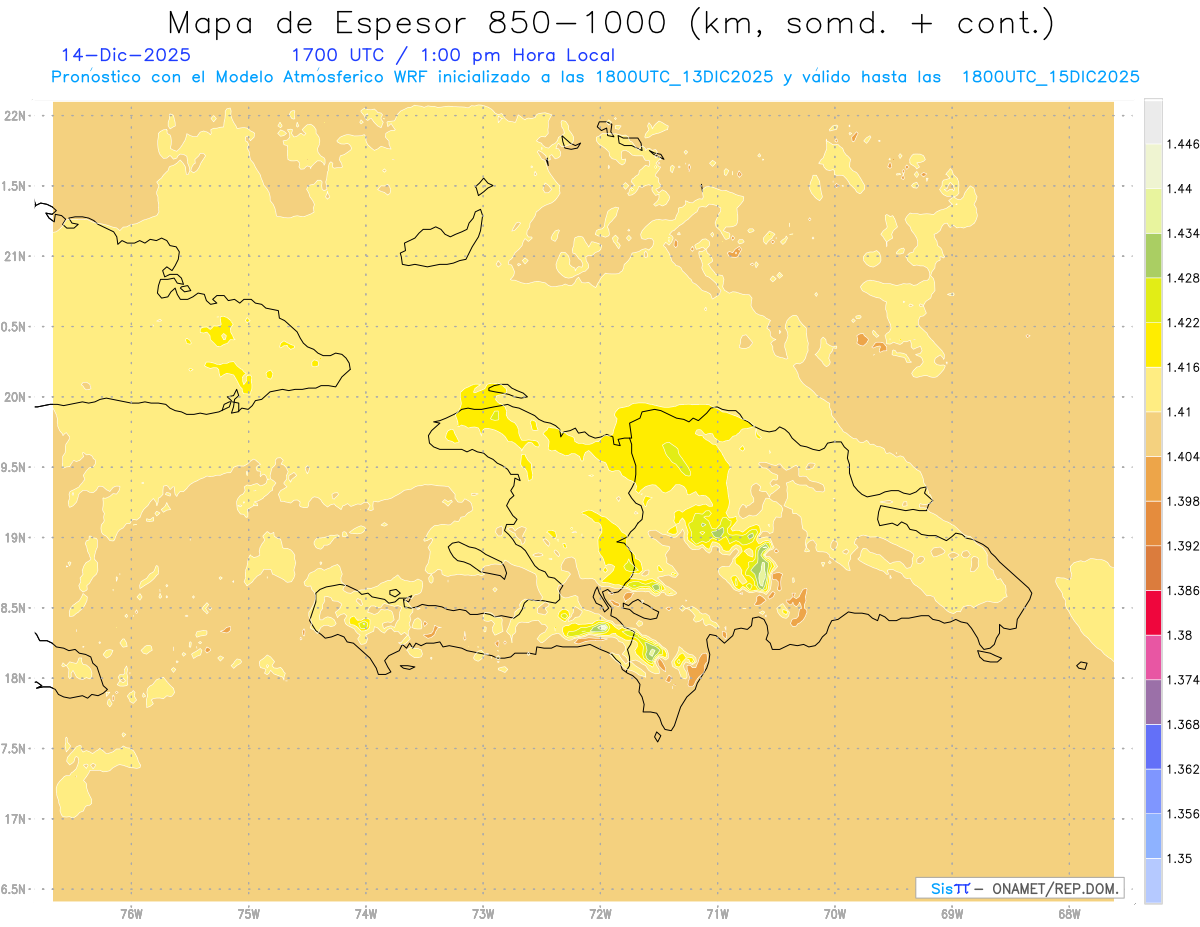Click the colorbar value '1.44'
Image resolution: width=1200 pixels, height=927 pixels.
(x=1179, y=189)
